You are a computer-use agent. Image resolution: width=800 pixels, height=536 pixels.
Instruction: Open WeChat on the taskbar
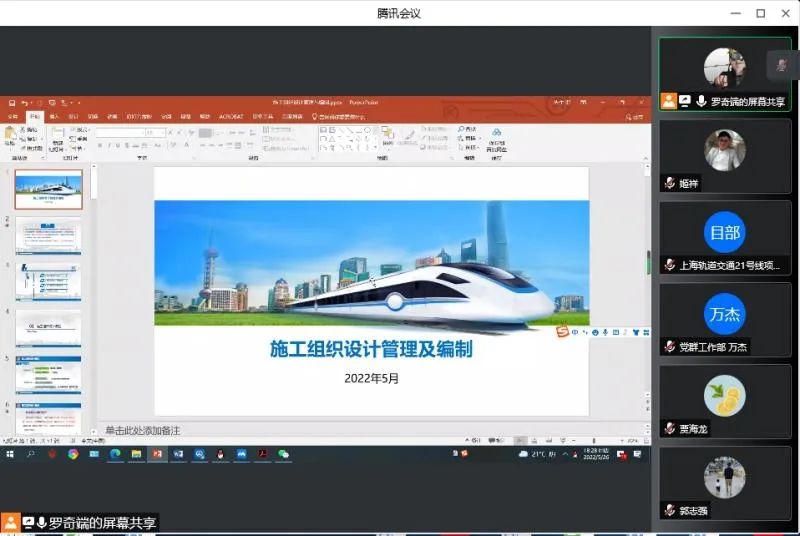[284, 454]
